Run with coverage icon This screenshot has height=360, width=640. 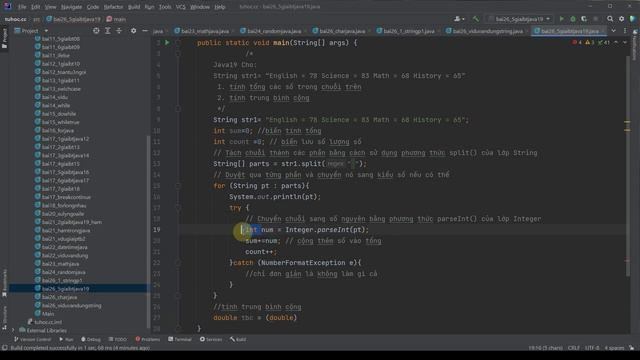(x=584, y=19)
